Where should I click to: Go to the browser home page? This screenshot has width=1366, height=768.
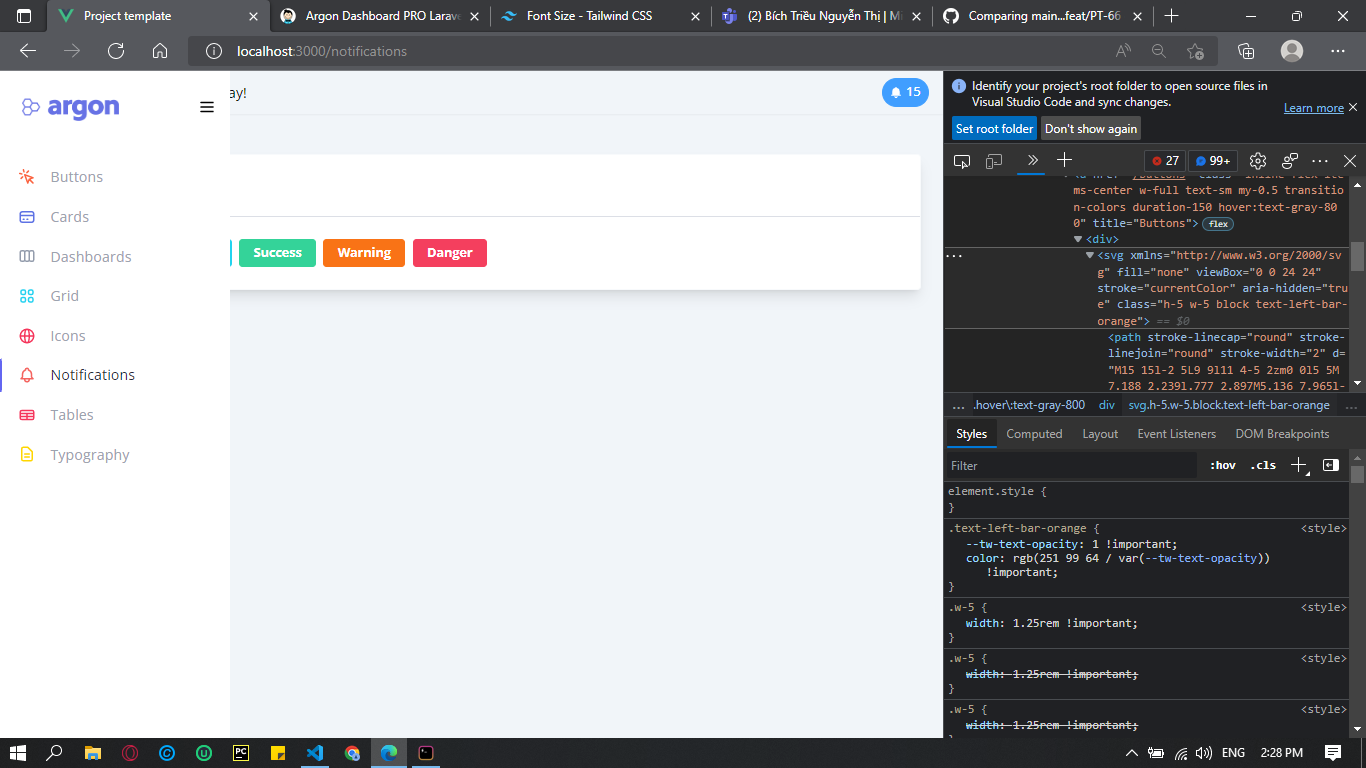(x=160, y=51)
